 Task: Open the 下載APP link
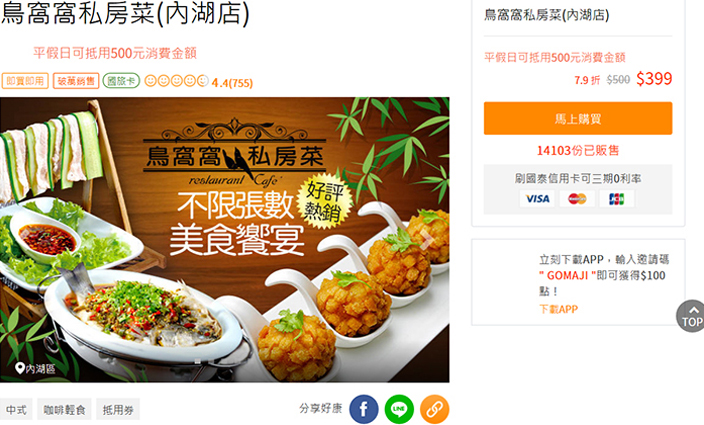[559, 309]
